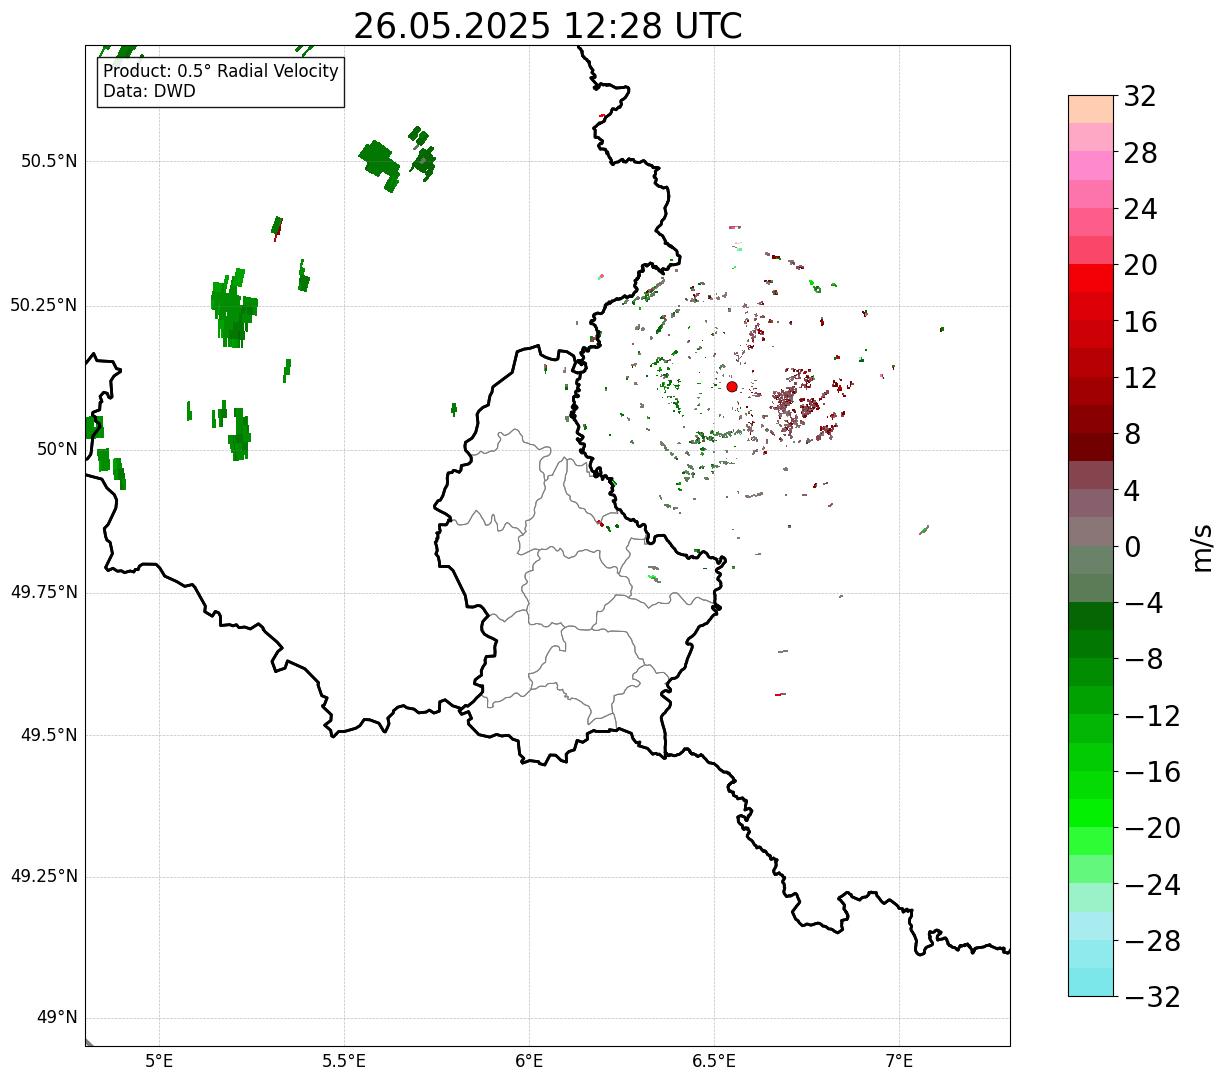This screenshot has width=1225, height=1081.
Task: Click the colorbar tick value 16
Action: 1140,322
